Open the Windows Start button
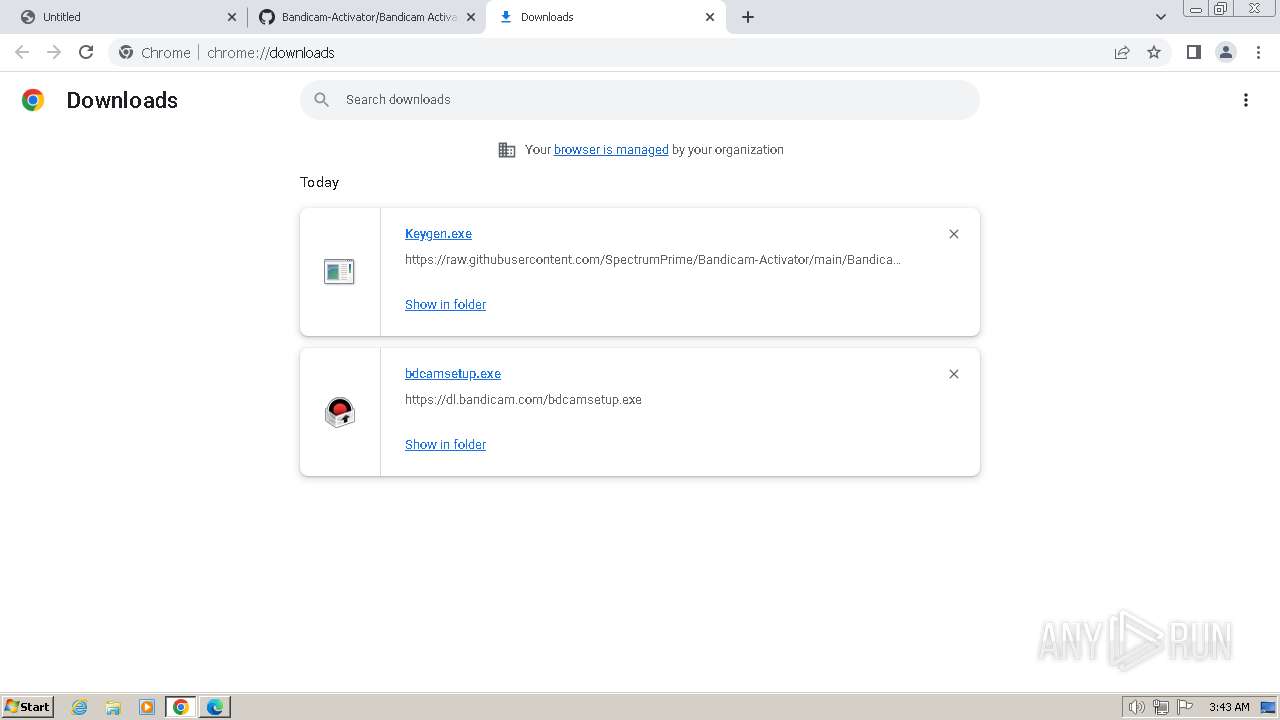1280x720 pixels. point(28,707)
